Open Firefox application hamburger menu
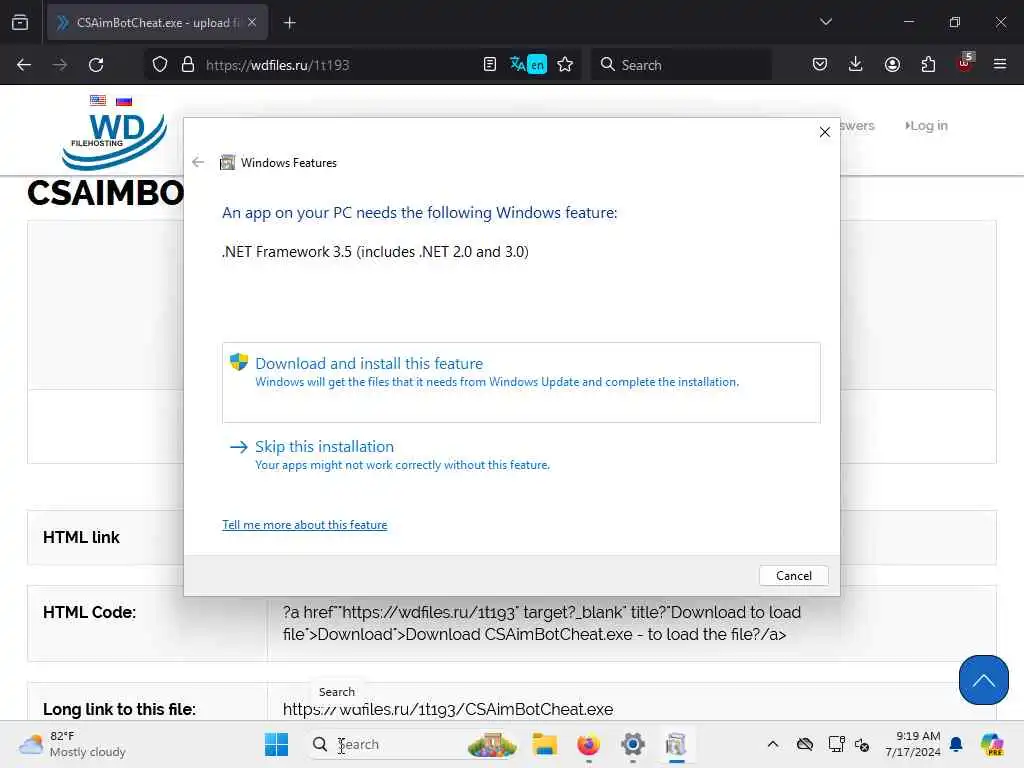 pos(1000,65)
